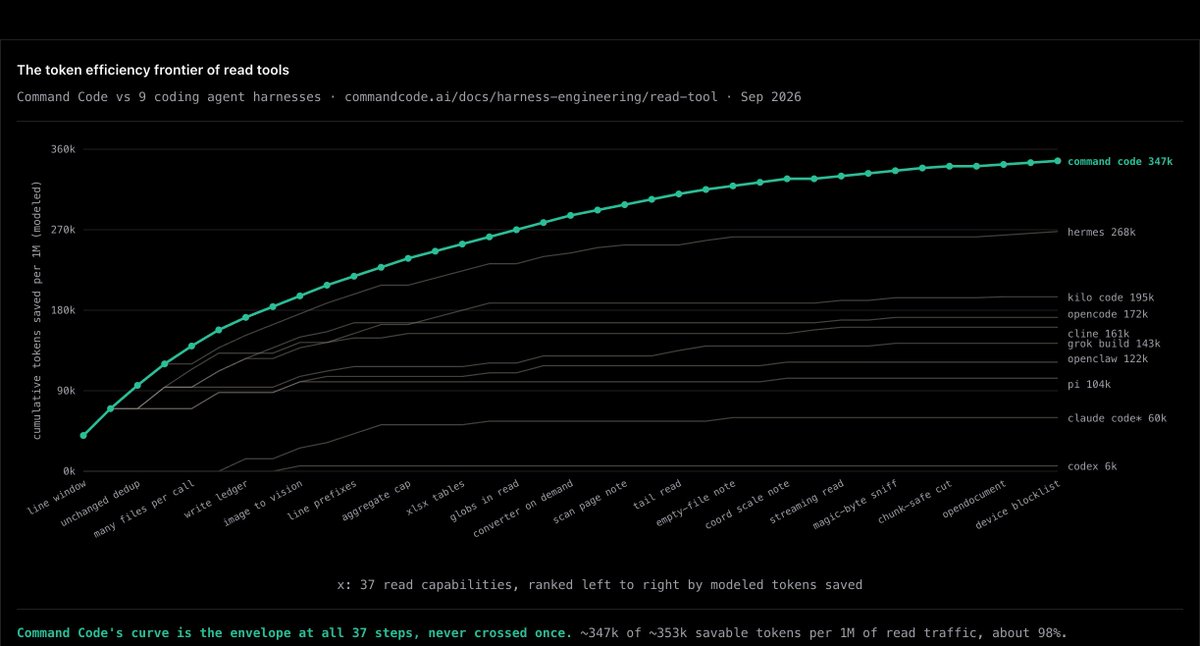Click the "360k" y-axis tick label
Image resolution: width=1200 pixels, height=646 pixels.
(63, 149)
